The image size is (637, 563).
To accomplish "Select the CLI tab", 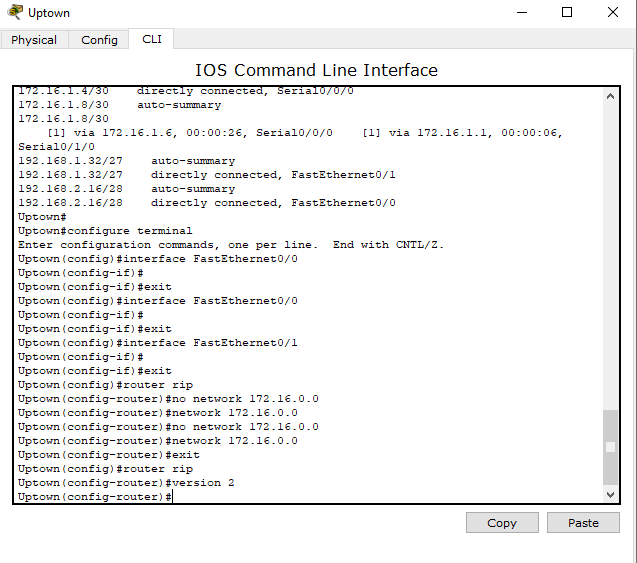I will [152, 39].
